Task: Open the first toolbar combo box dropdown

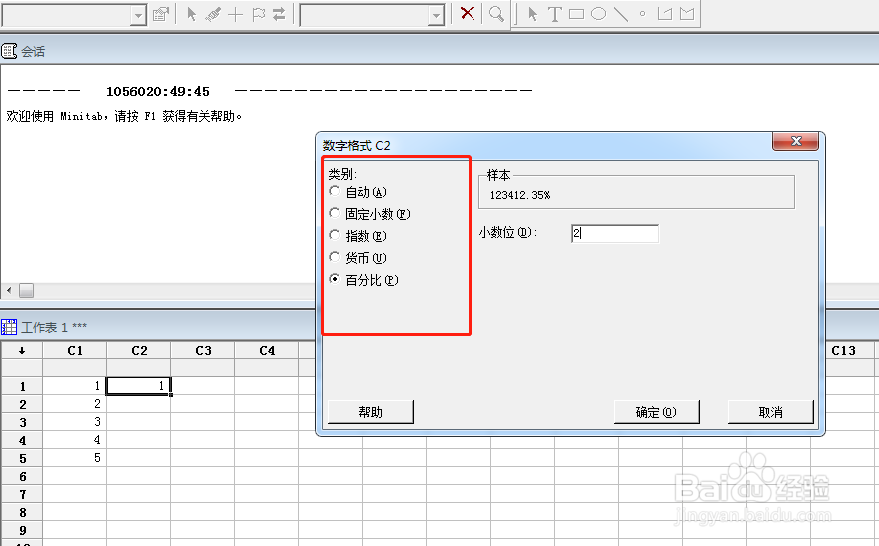Action: click(138, 16)
